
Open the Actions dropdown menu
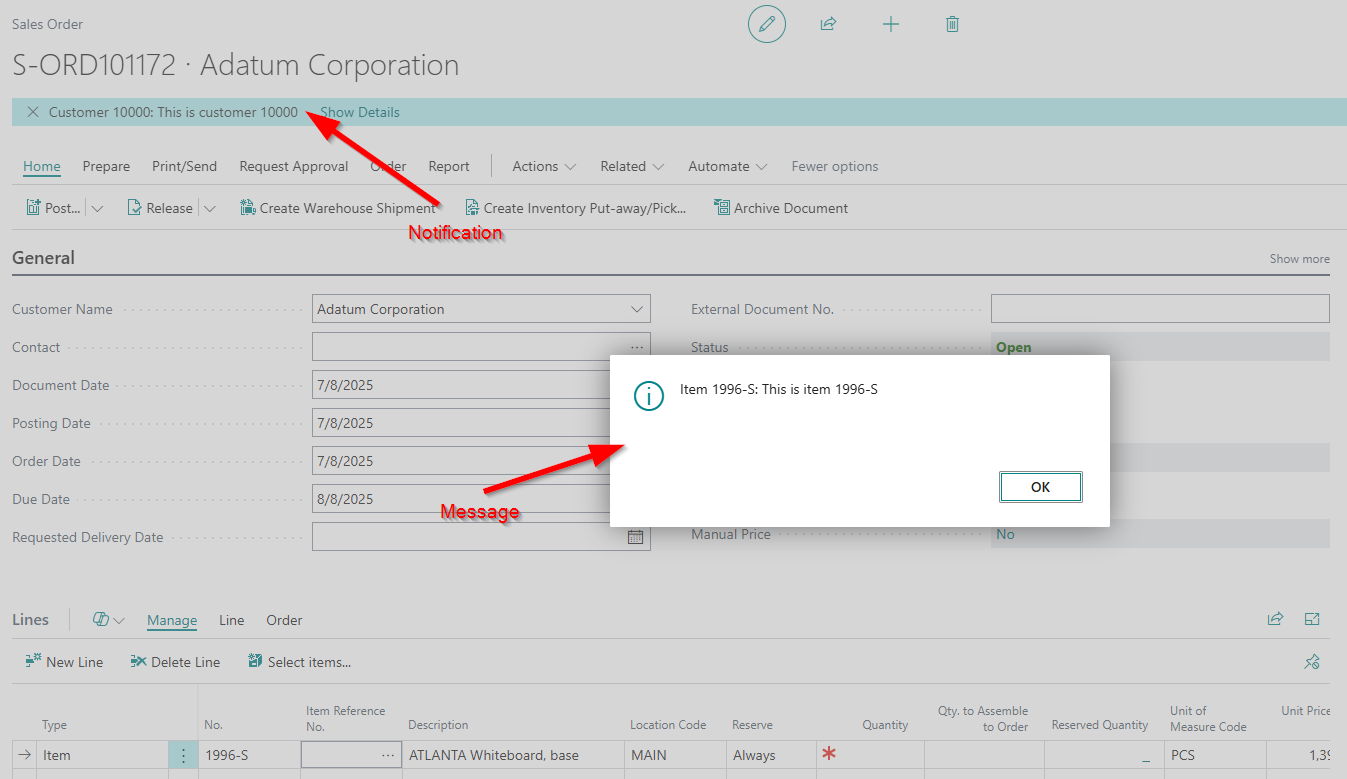pos(544,167)
